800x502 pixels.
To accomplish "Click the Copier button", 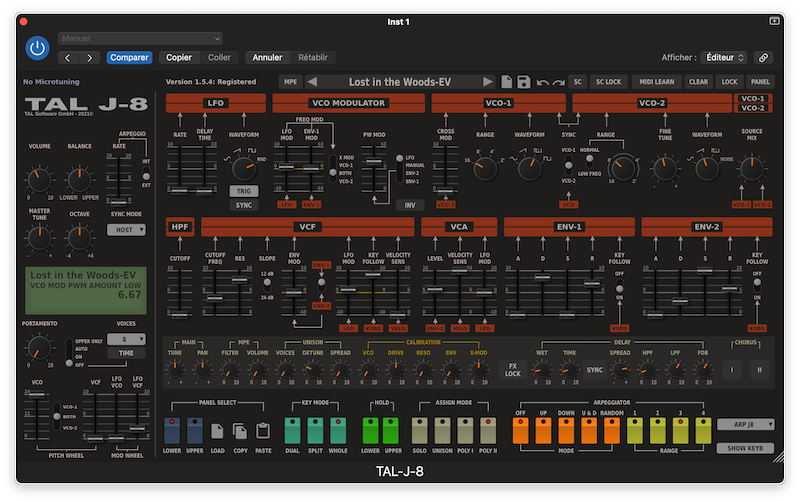I will click(x=179, y=58).
